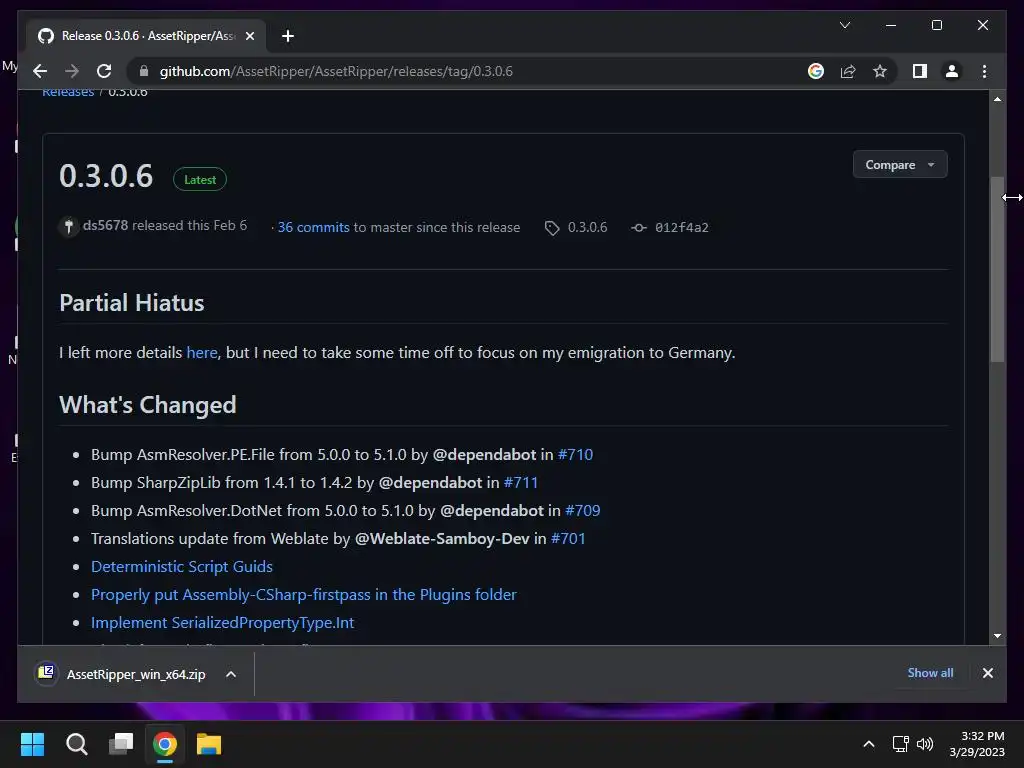Image resolution: width=1024 pixels, height=768 pixels.
Task: Open Chrome side panel
Action: pyautogui.click(x=920, y=71)
